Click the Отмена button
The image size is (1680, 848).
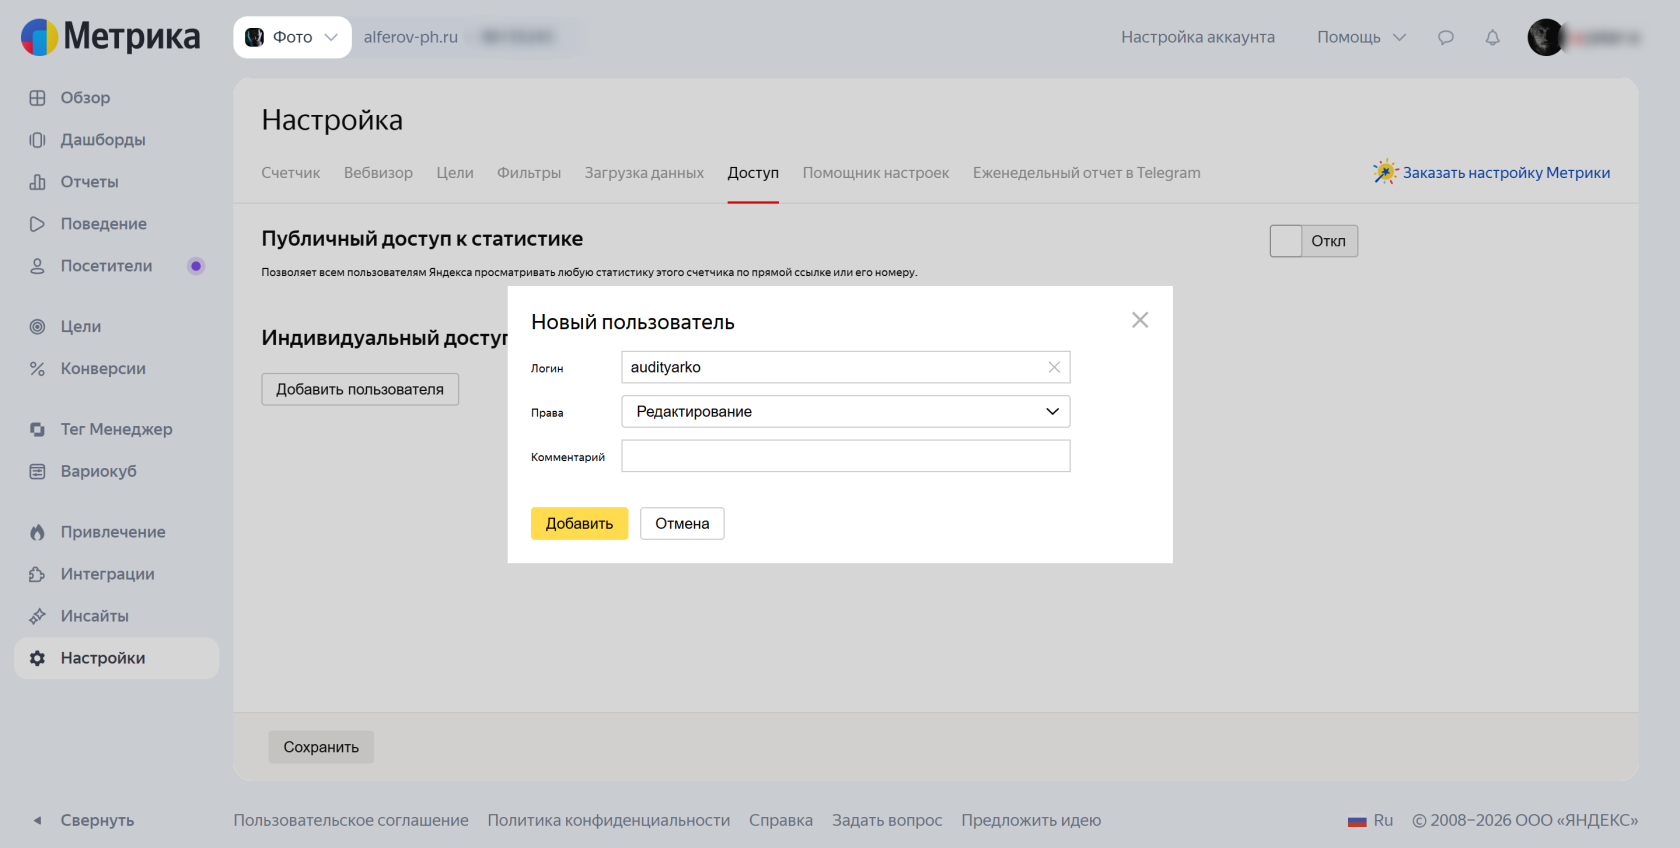pyautogui.click(x=682, y=524)
